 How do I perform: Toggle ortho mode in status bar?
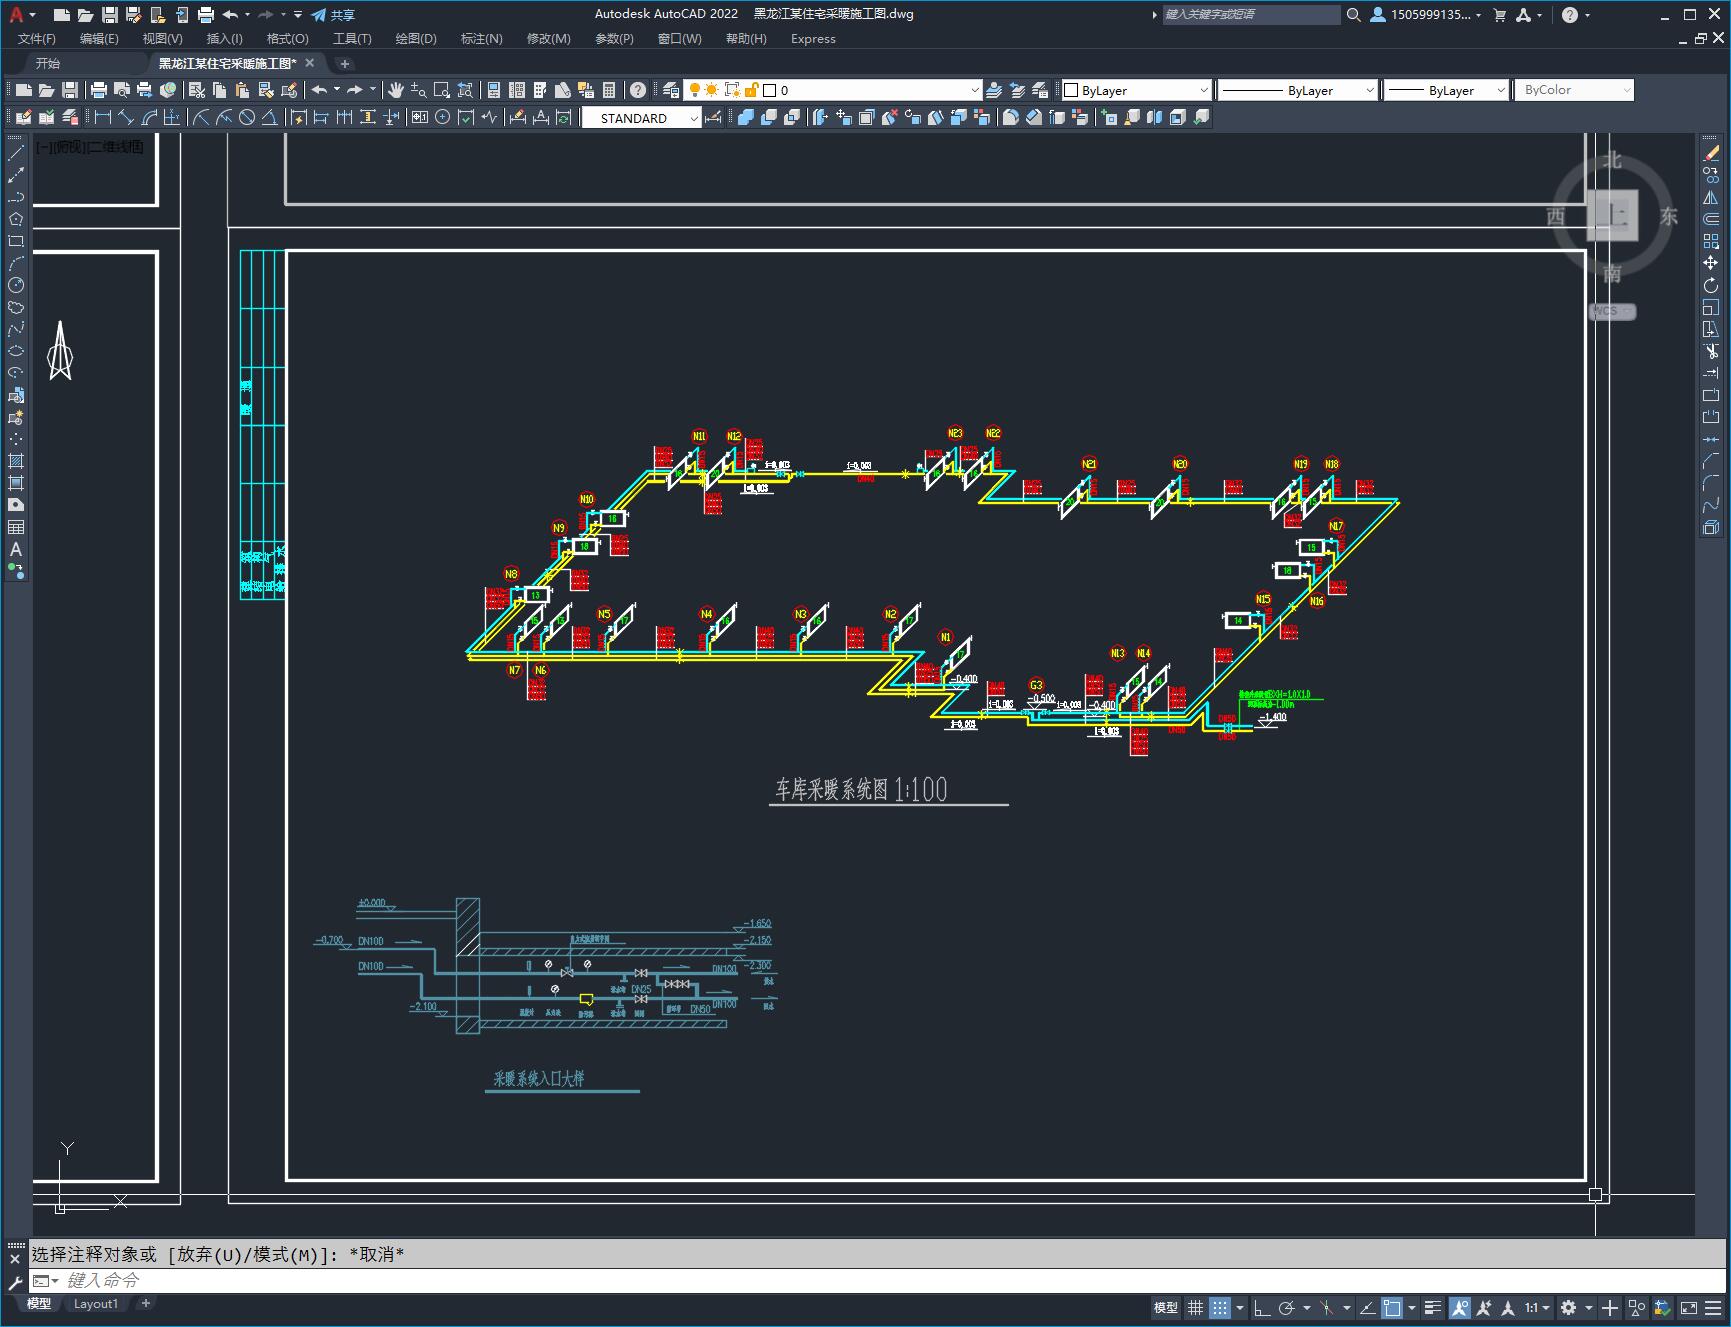(x=1261, y=1307)
